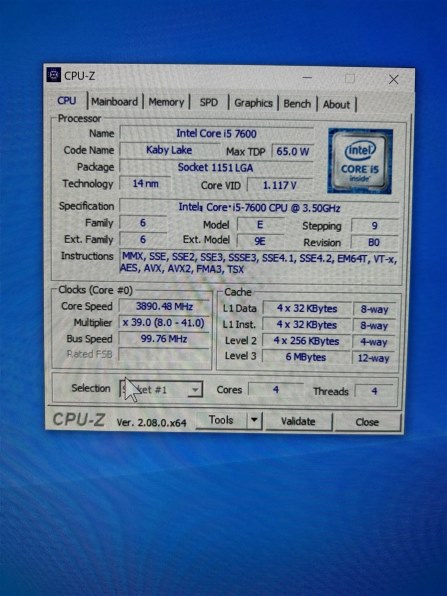This screenshot has width=447, height=596.
Task: Open the Memory tab
Action: tap(166, 102)
